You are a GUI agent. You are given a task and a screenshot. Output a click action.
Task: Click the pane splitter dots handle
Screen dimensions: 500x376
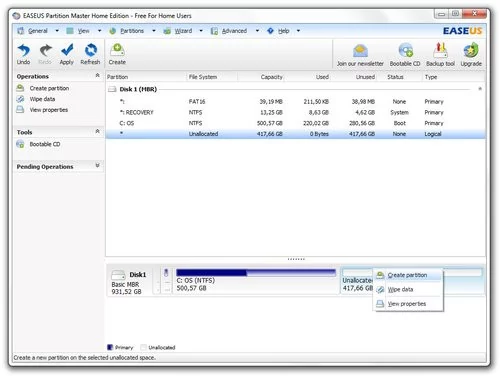[296, 259]
